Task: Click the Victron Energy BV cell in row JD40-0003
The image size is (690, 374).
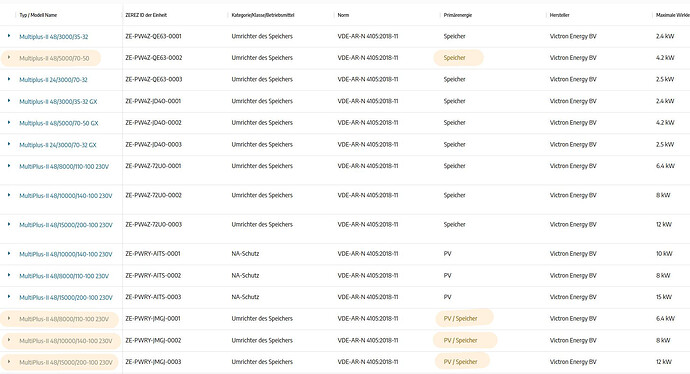Action: tap(573, 144)
